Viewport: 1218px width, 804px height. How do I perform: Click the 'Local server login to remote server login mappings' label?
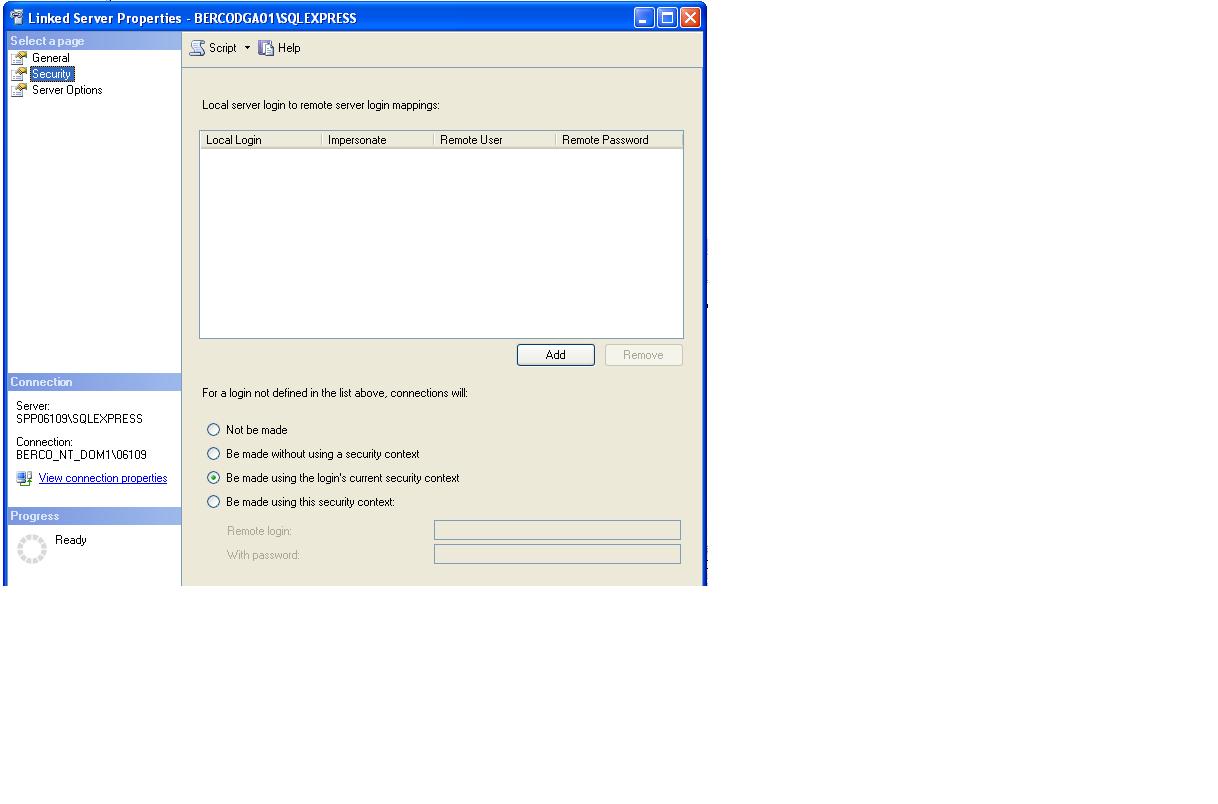(x=321, y=105)
